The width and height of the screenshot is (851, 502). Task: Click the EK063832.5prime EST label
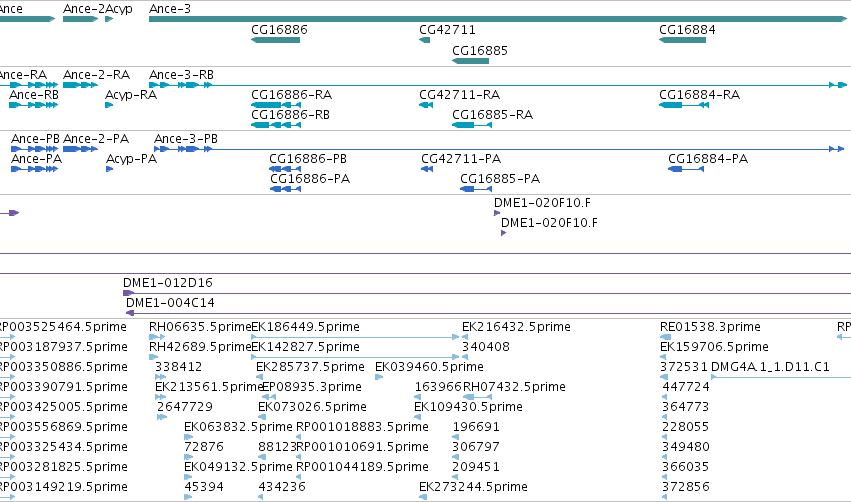[x=238, y=427]
